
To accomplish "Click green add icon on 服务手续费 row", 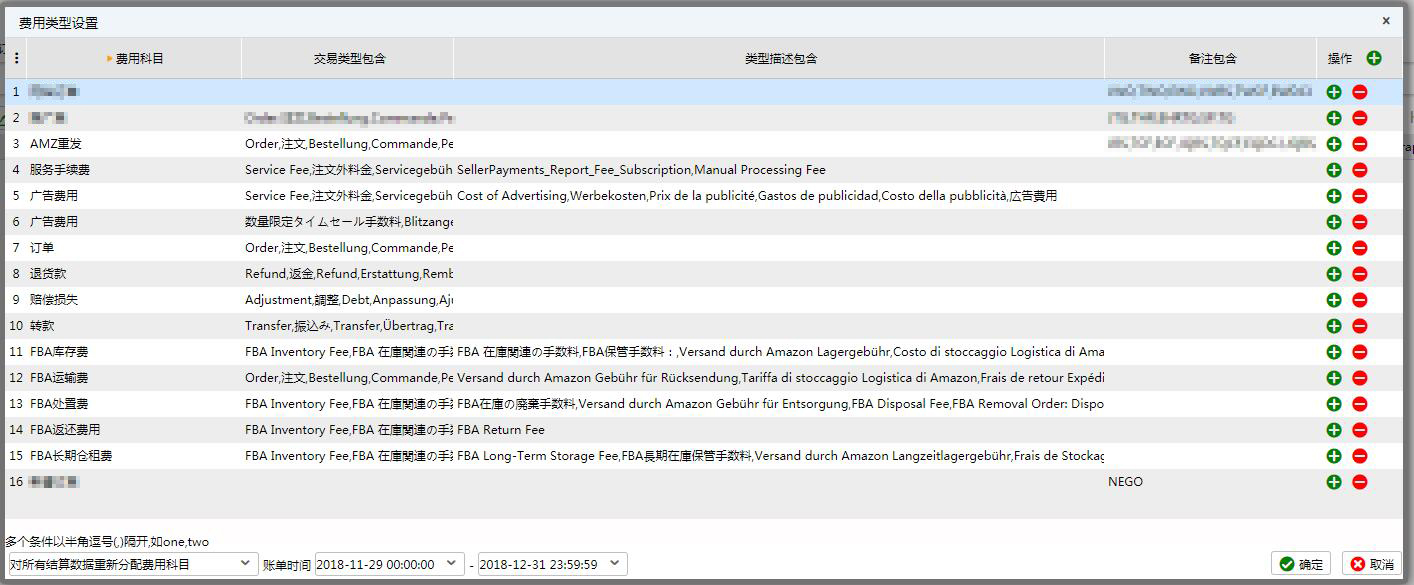I will point(1333,169).
